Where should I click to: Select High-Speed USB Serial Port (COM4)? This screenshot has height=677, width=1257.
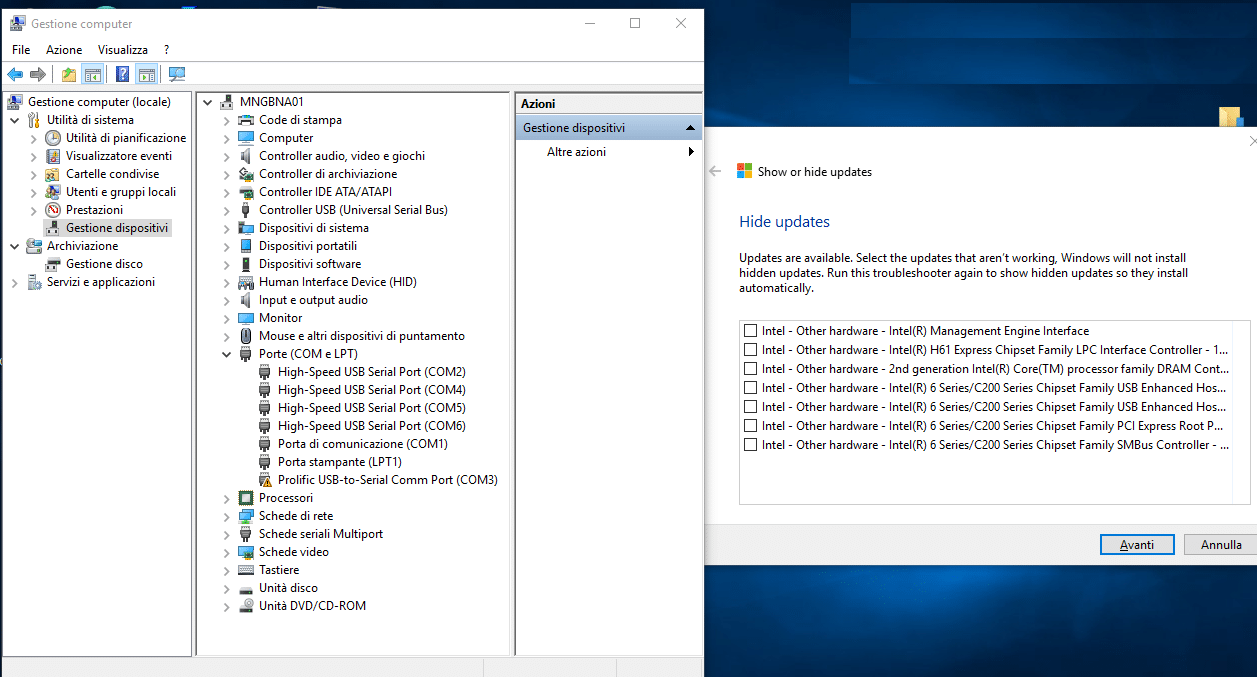tap(372, 390)
